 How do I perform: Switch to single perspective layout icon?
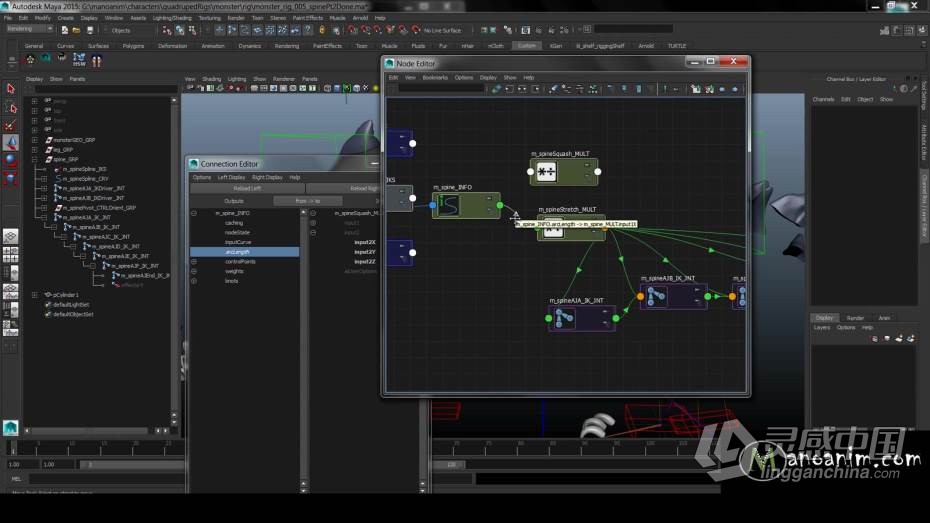click(x=10, y=237)
